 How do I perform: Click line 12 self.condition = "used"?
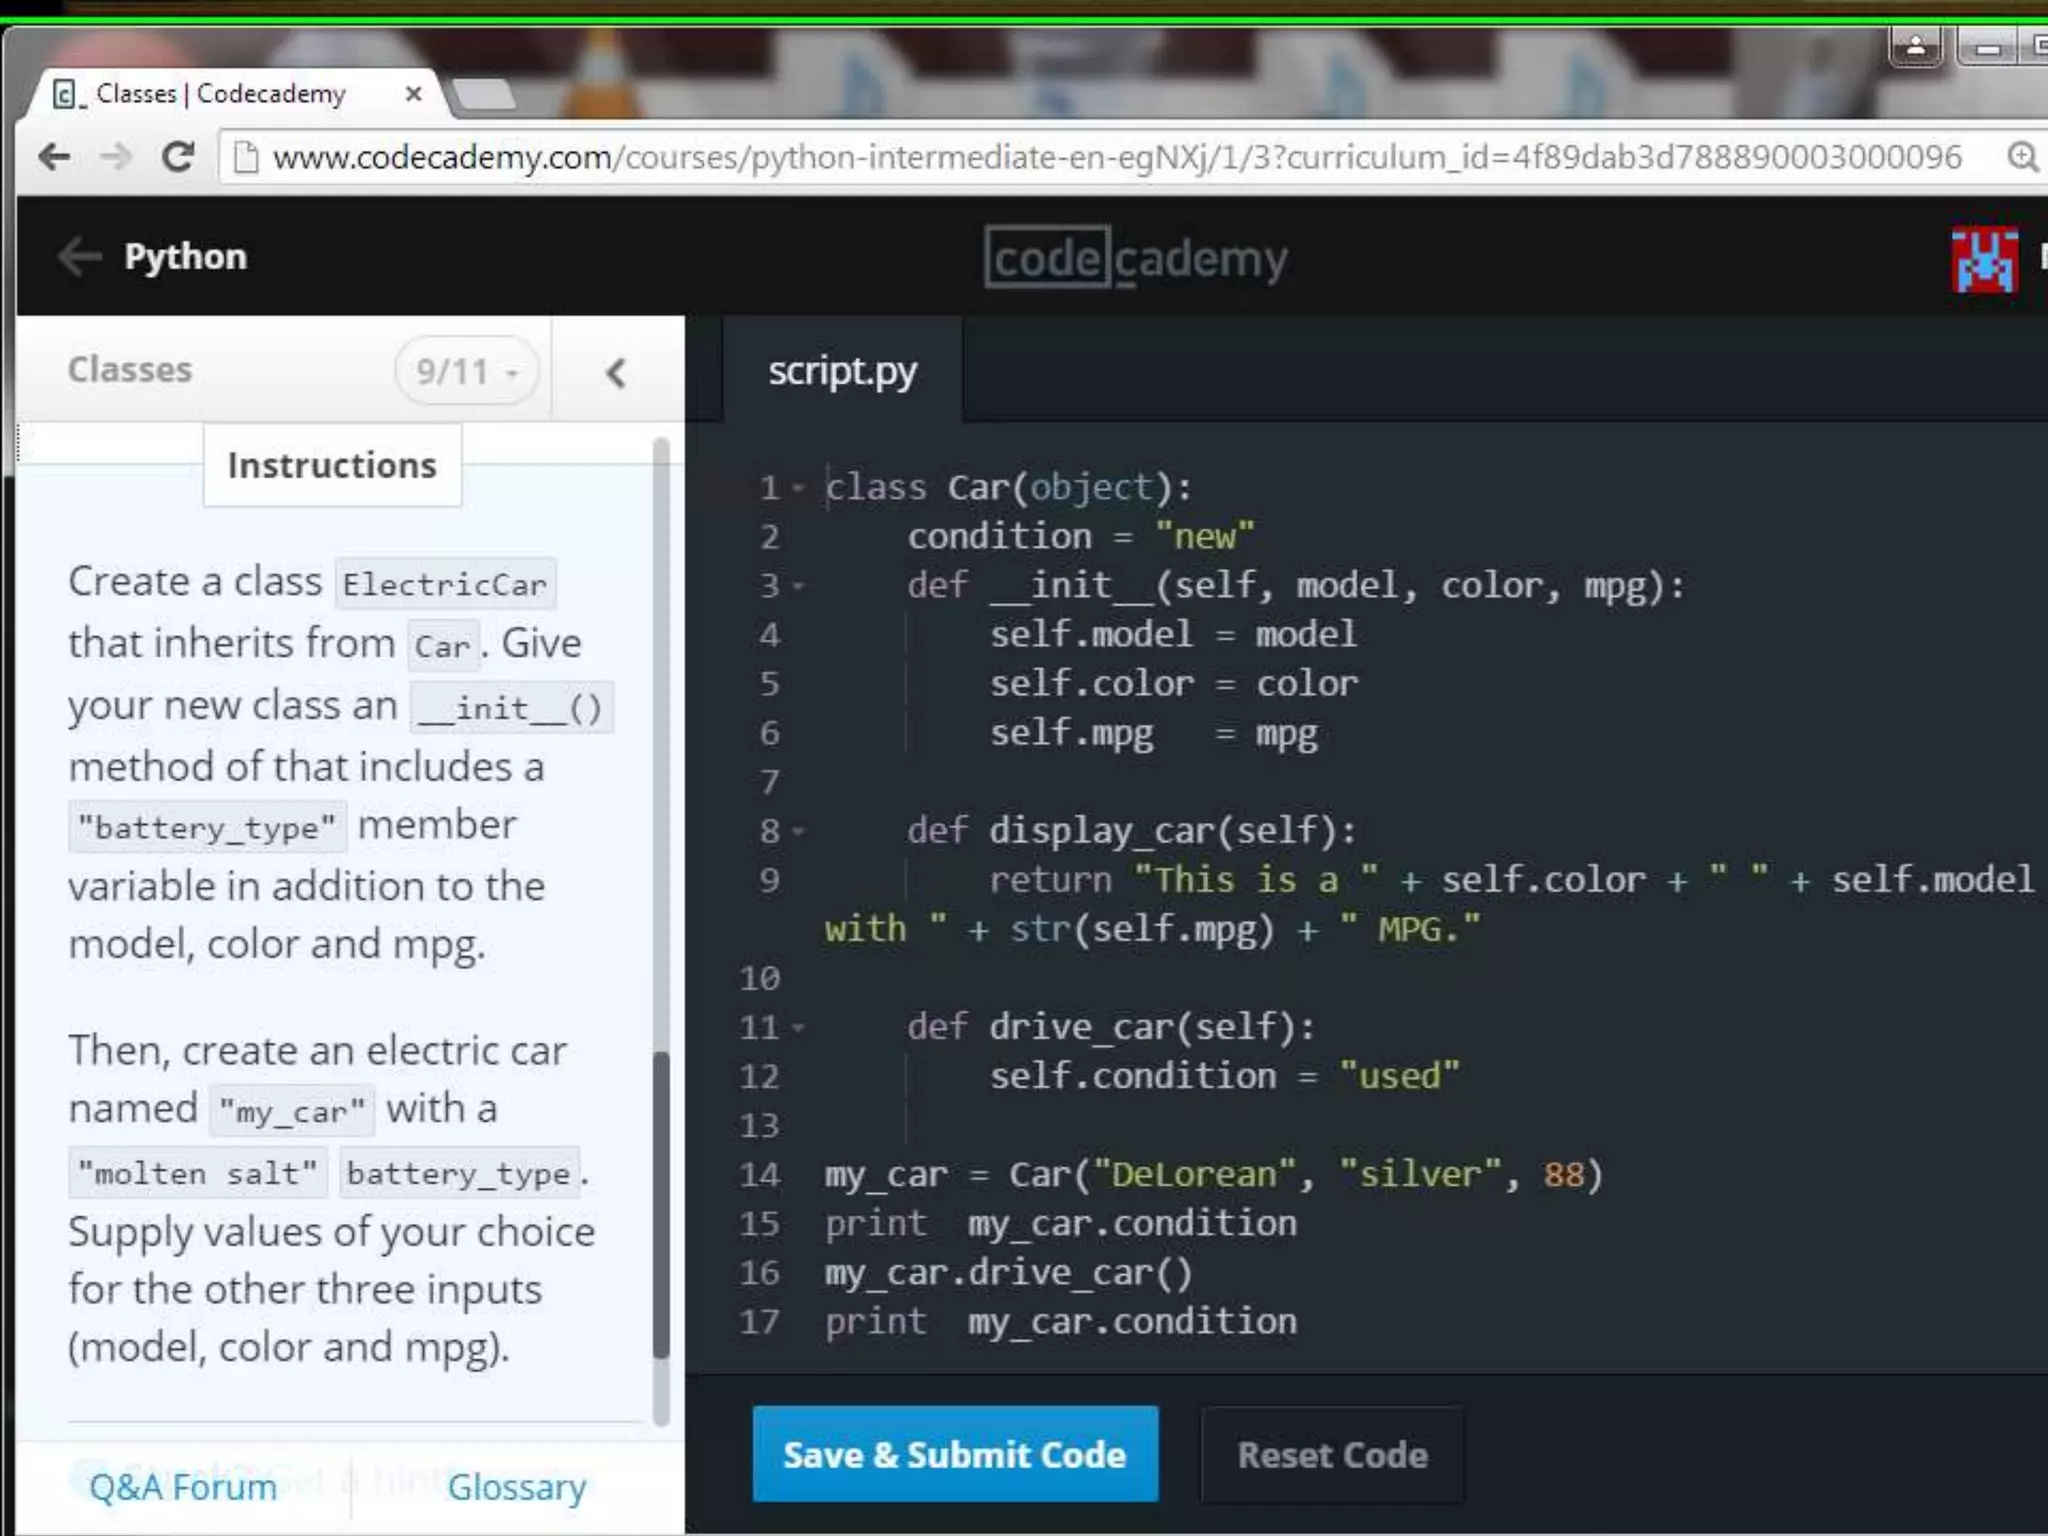tap(1225, 1076)
